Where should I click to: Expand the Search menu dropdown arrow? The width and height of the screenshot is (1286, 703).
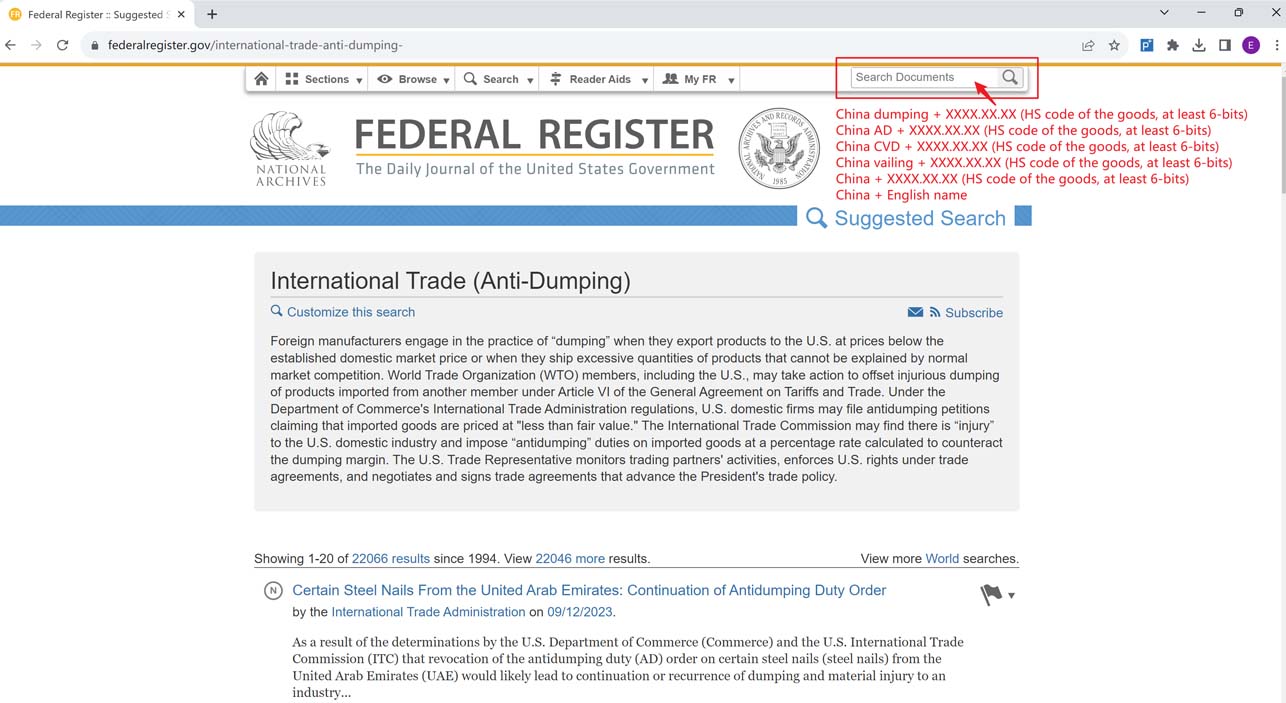pos(530,80)
